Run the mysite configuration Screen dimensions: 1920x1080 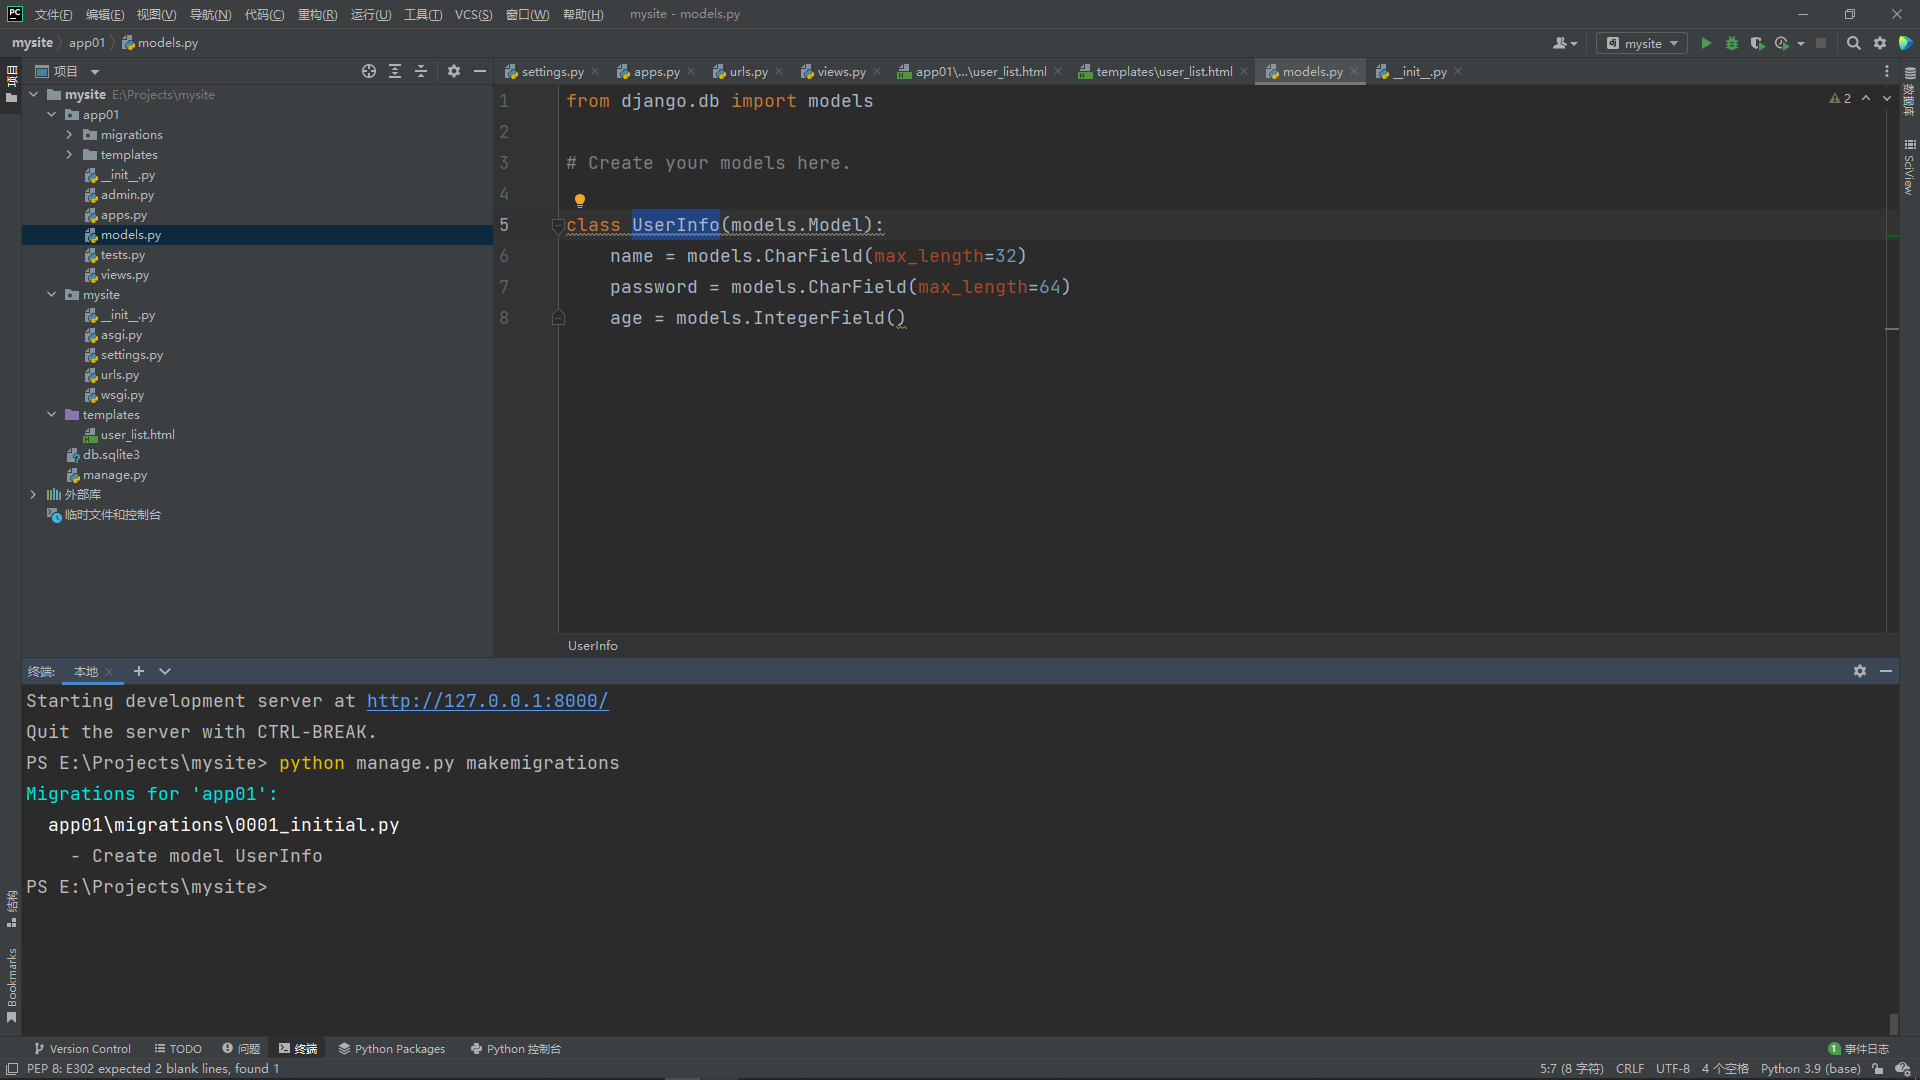click(x=1706, y=43)
